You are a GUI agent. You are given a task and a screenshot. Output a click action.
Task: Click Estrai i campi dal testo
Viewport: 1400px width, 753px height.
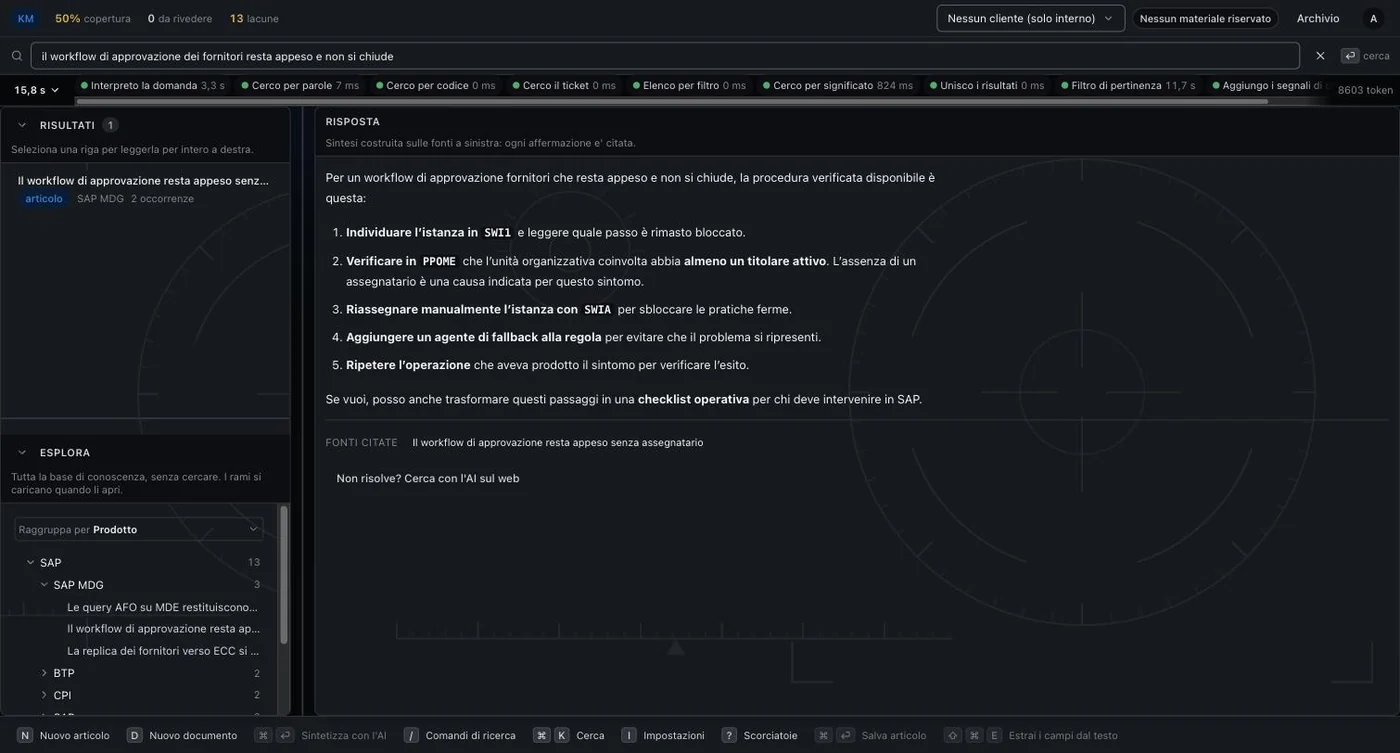coord(1032,735)
